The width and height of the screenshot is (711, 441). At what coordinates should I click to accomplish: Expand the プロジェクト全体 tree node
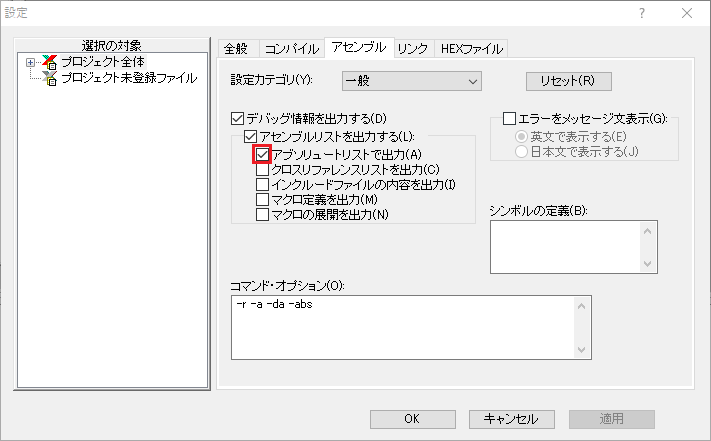(x=31, y=62)
